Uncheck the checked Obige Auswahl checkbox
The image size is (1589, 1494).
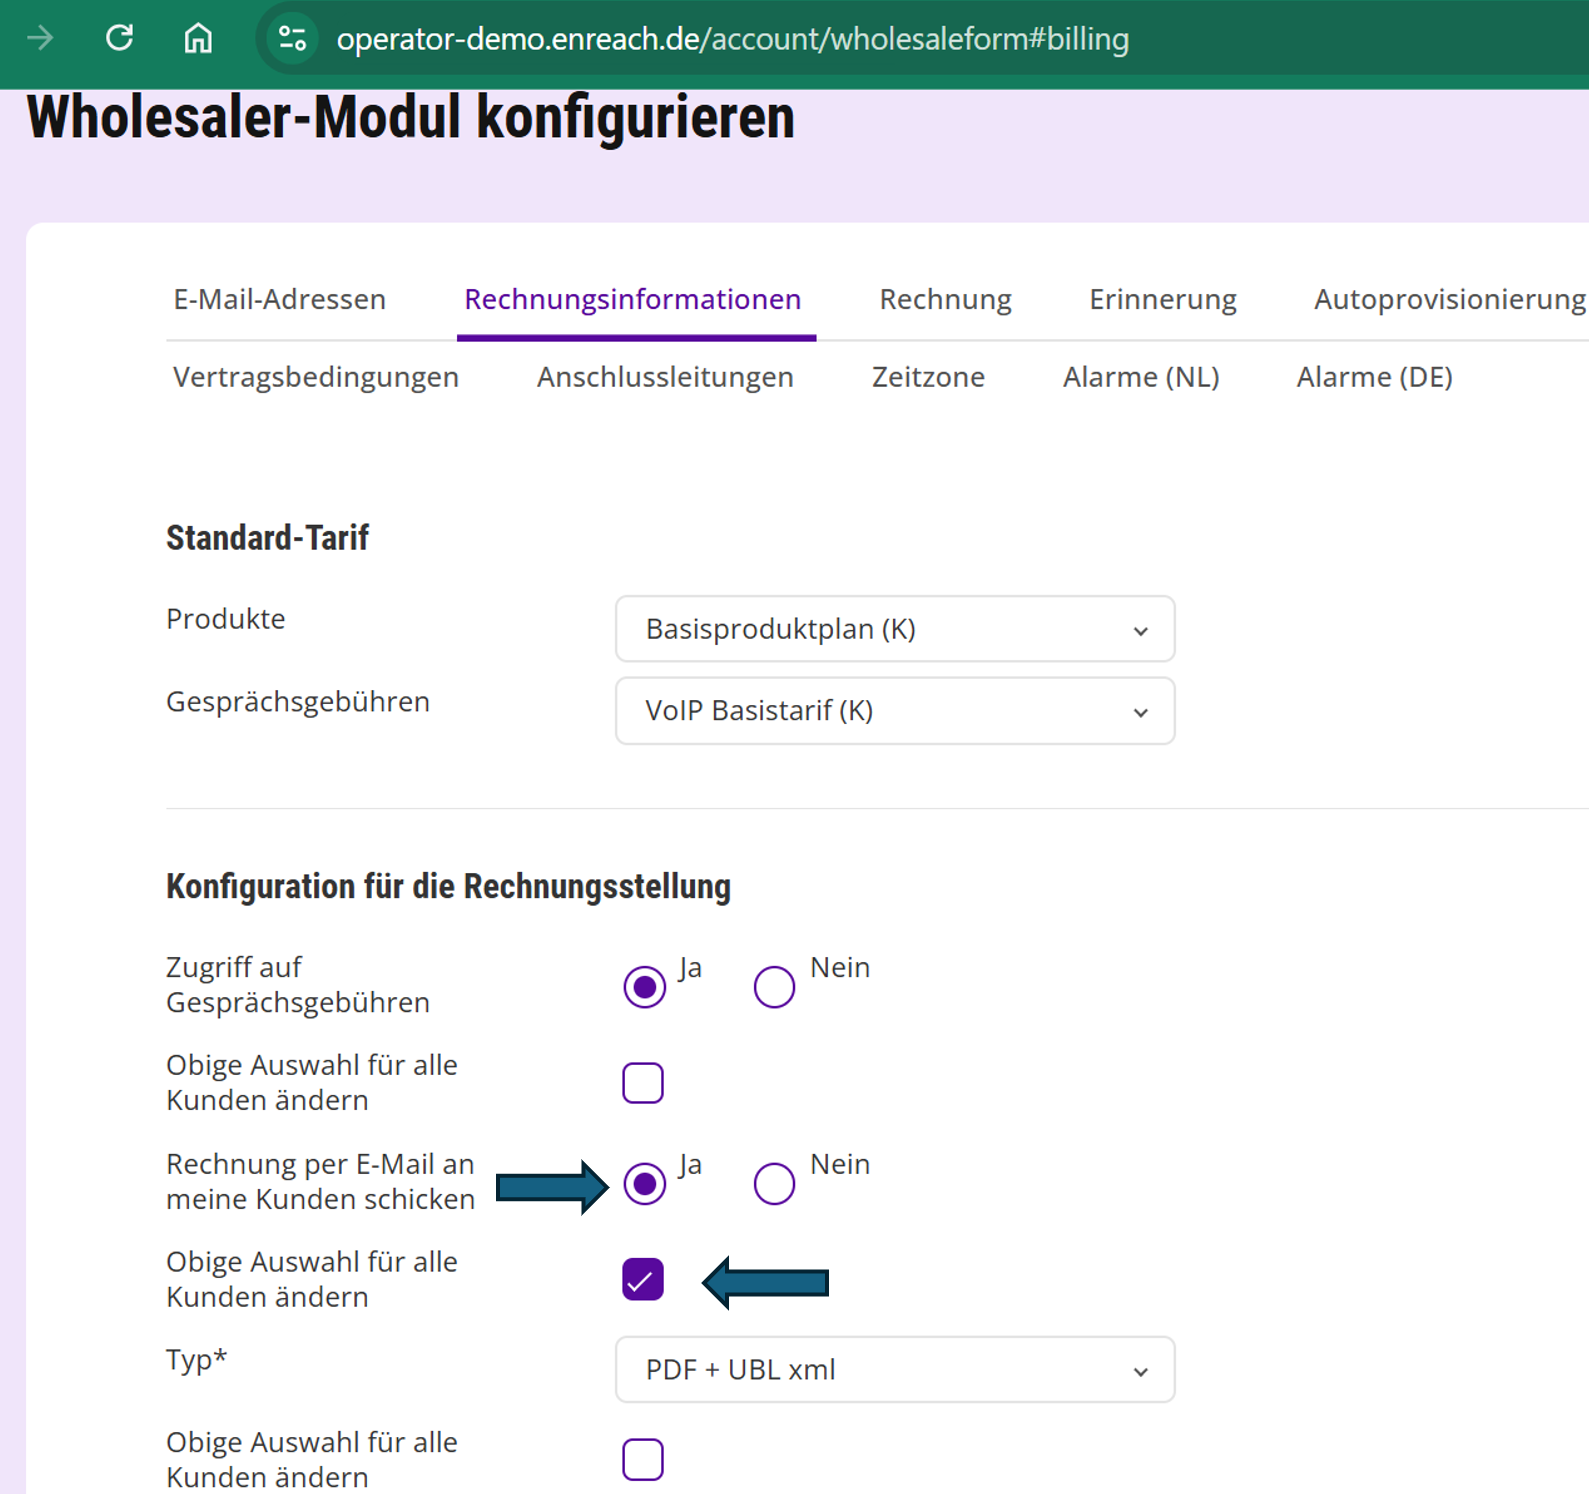coord(643,1280)
